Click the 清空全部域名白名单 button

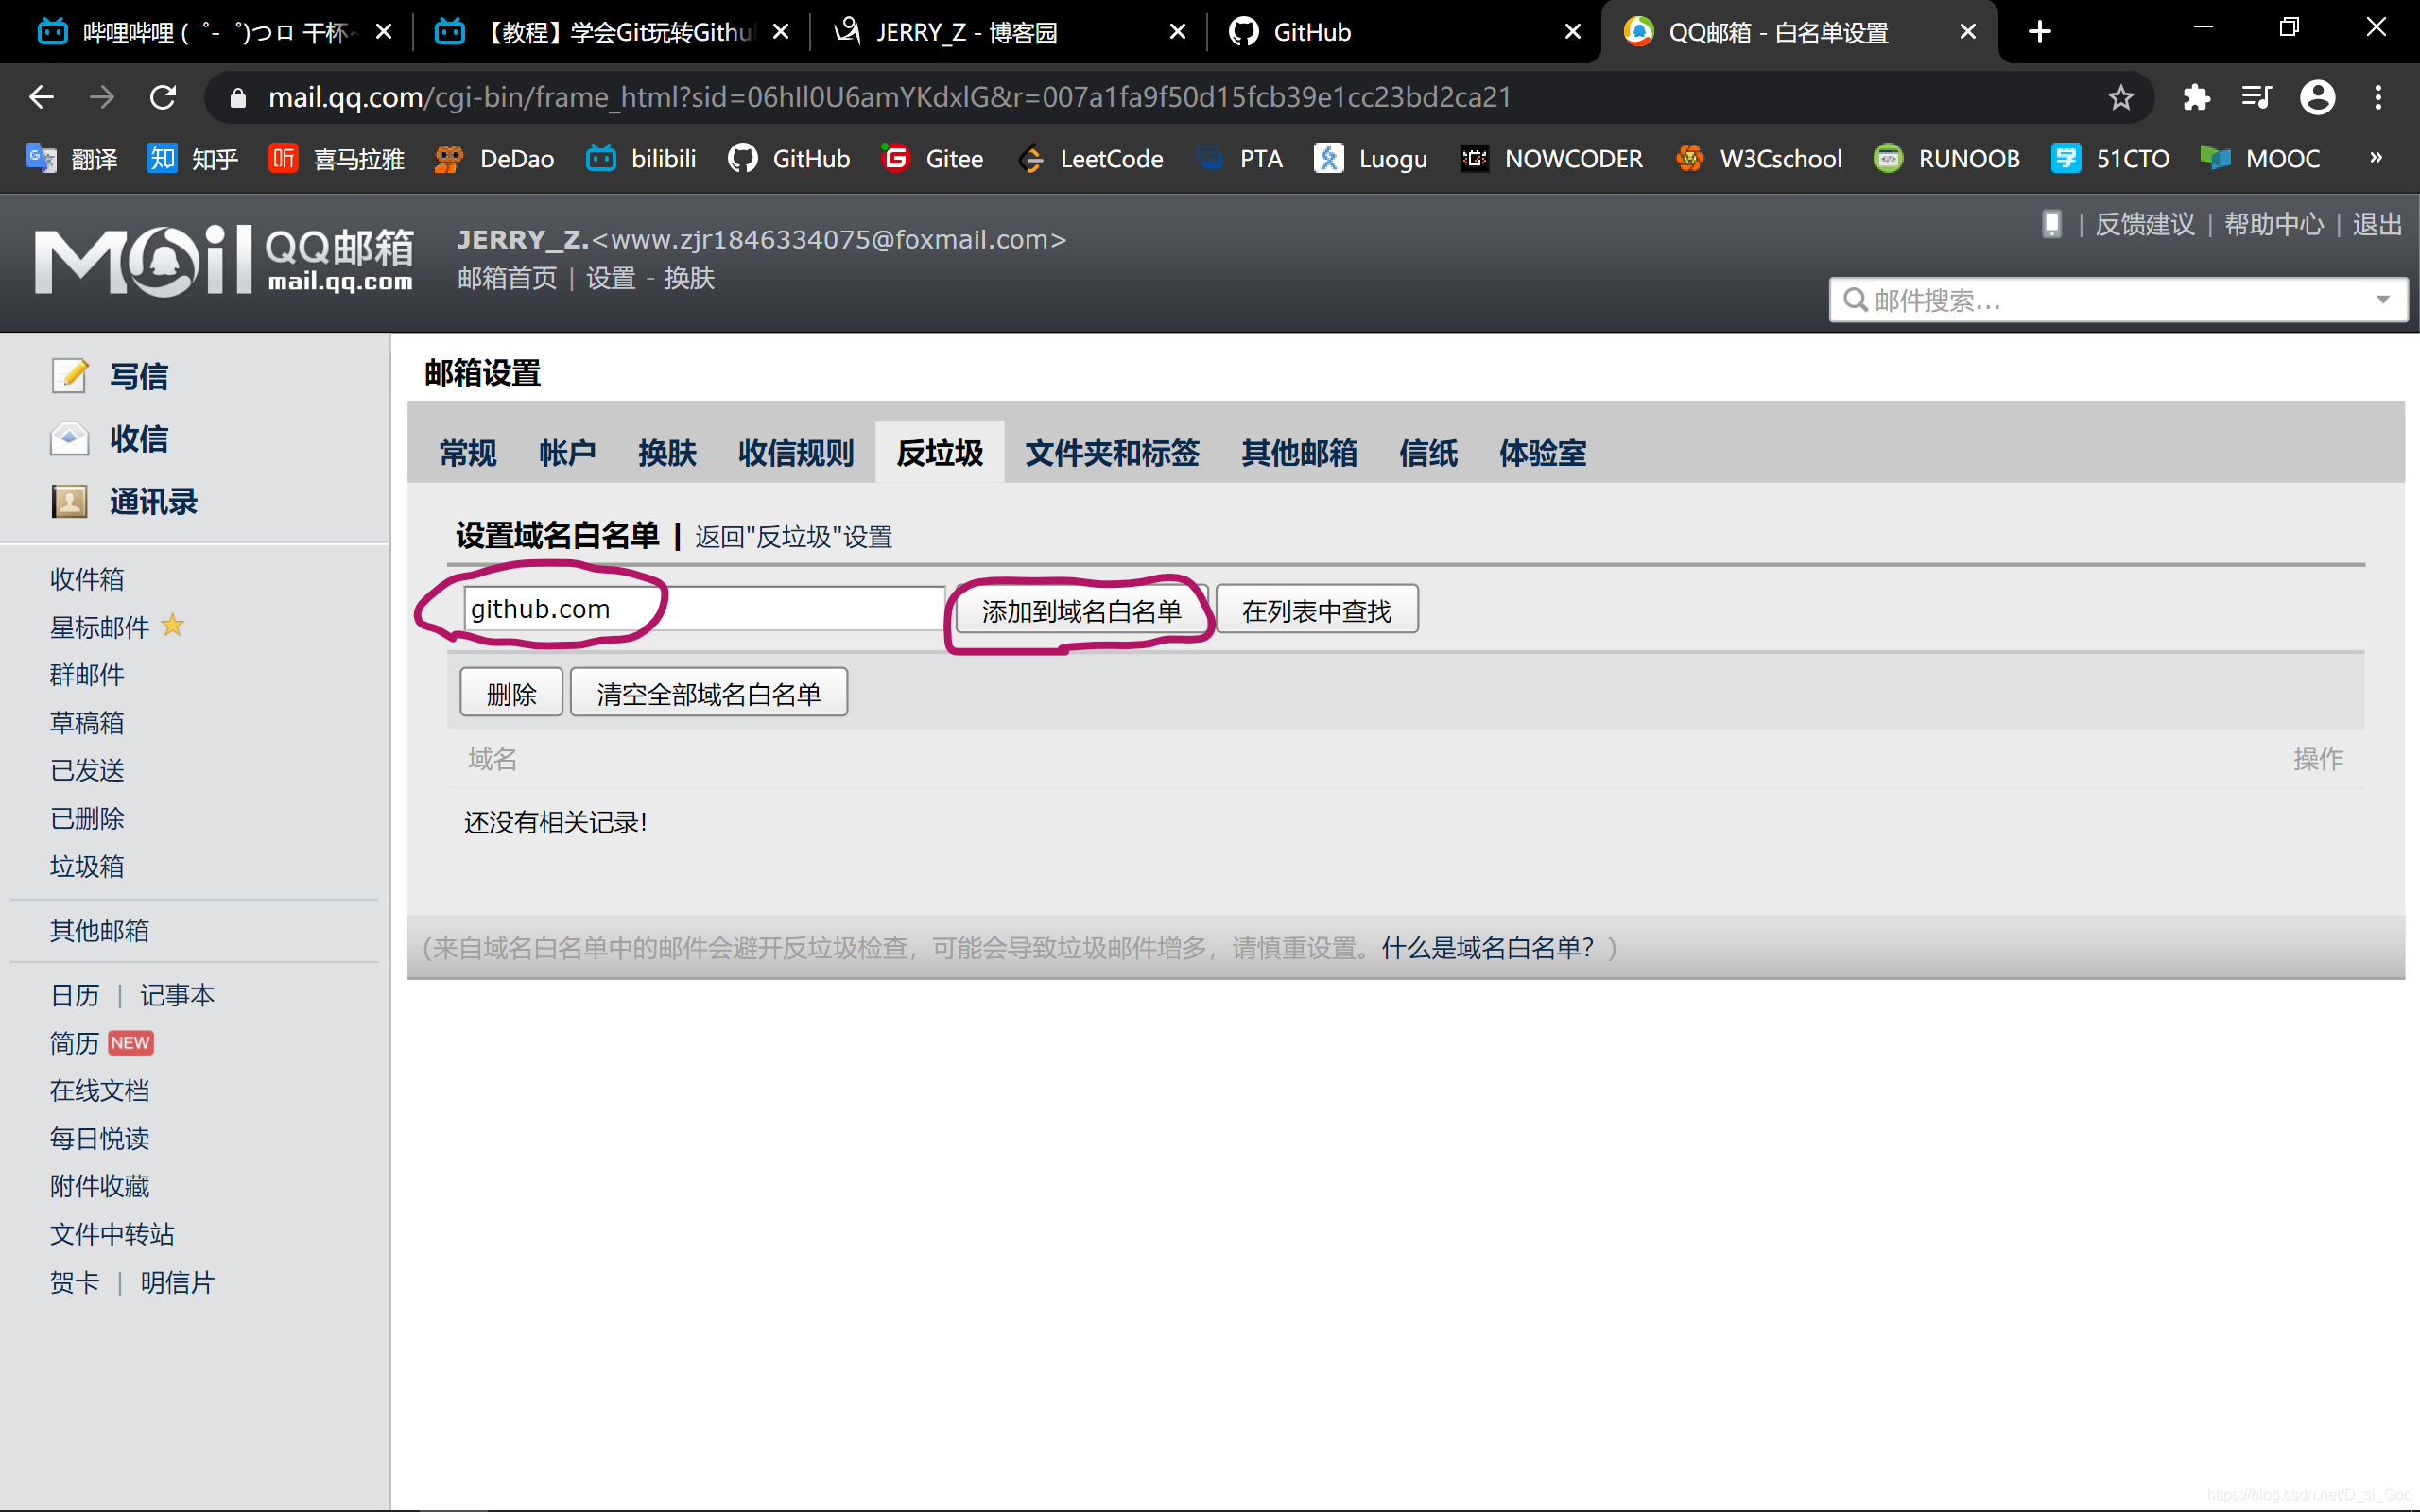click(x=708, y=693)
